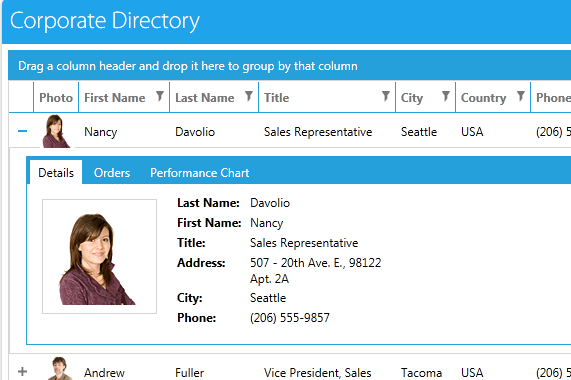Open the Last Name column filter icon
This screenshot has height=380, width=571.
(249, 96)
